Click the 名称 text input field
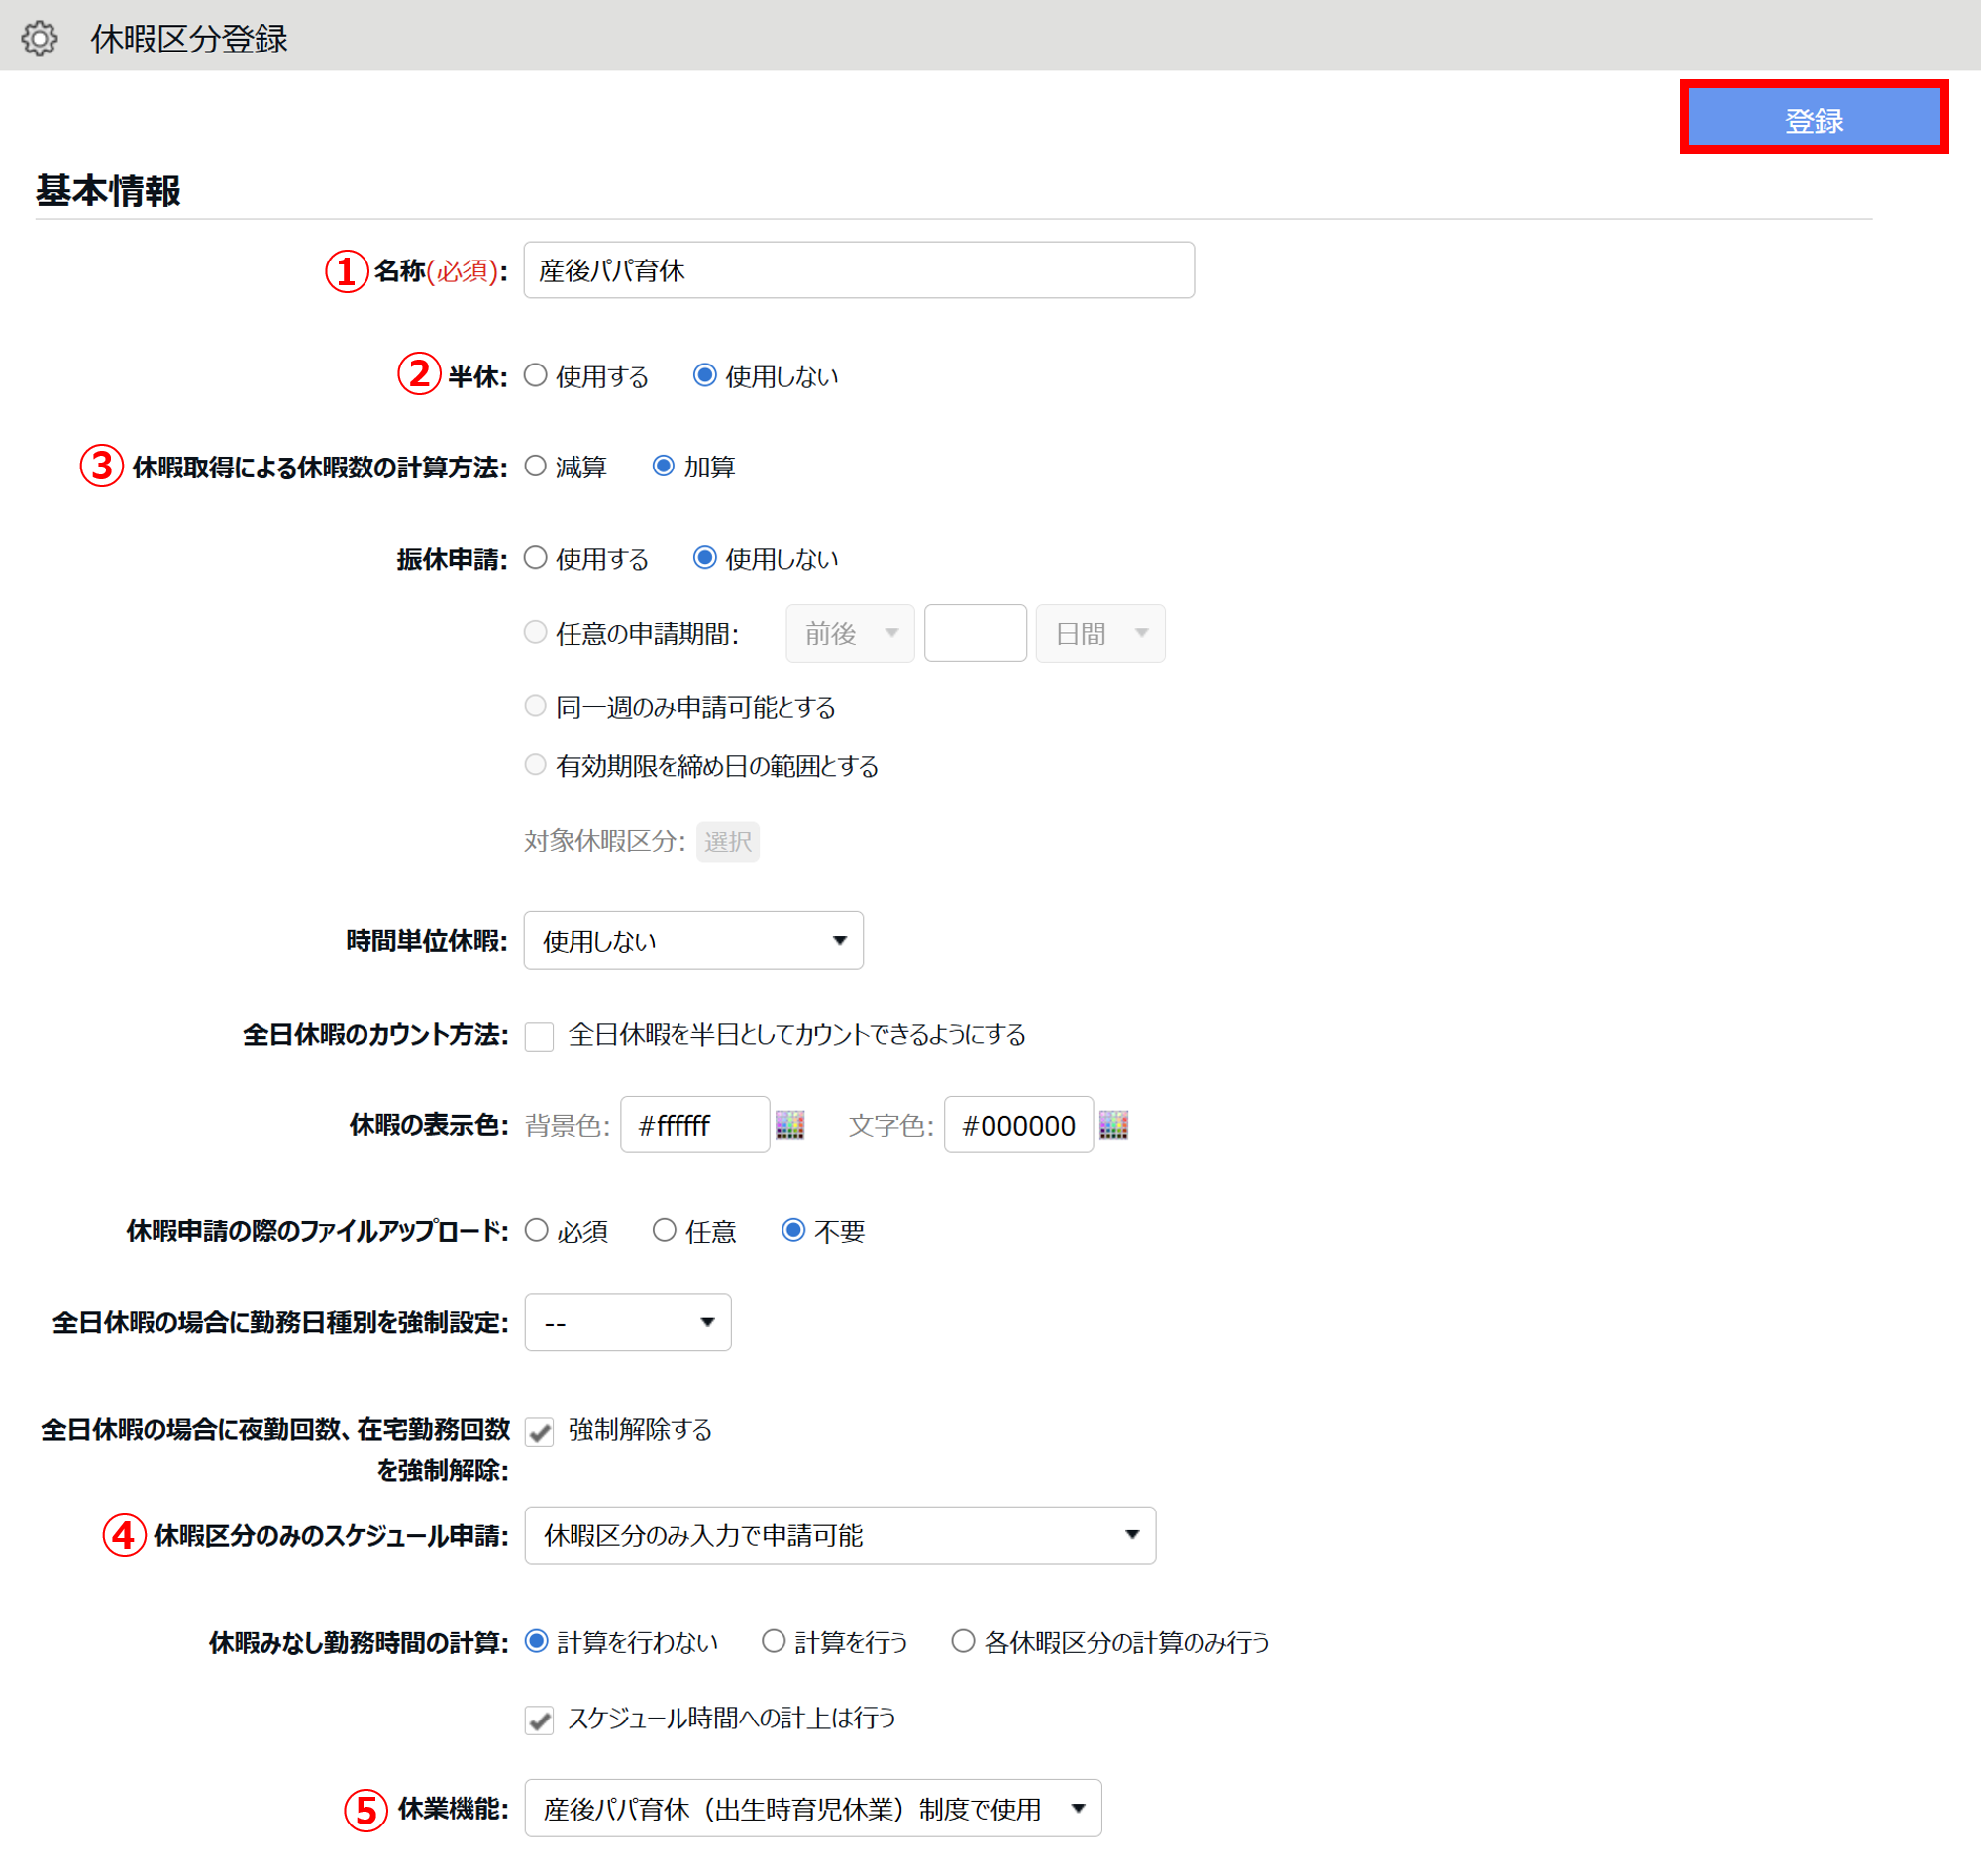Screen dimensions: 1981x1876 click(858, 270)
